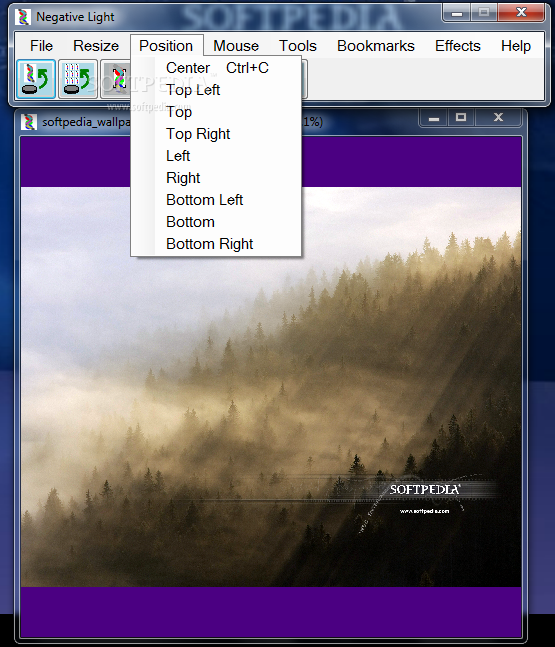Select the Top position entry
Image resolution: width=555 pixels, height=647 pixels.
click(216, 112)
